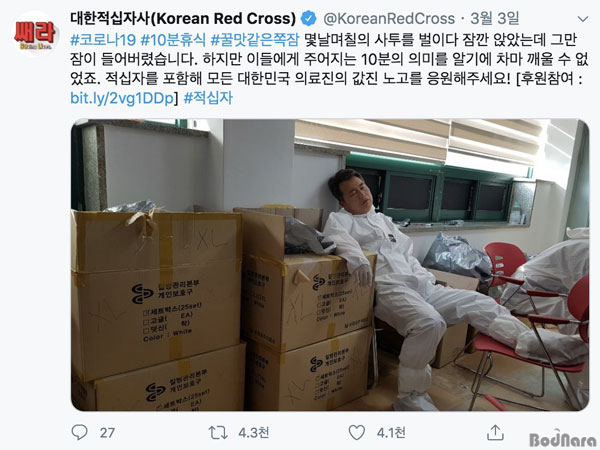This screenshot has width=600, height=450.
Task: Open the share upload icon
Action: click(495, 432)
